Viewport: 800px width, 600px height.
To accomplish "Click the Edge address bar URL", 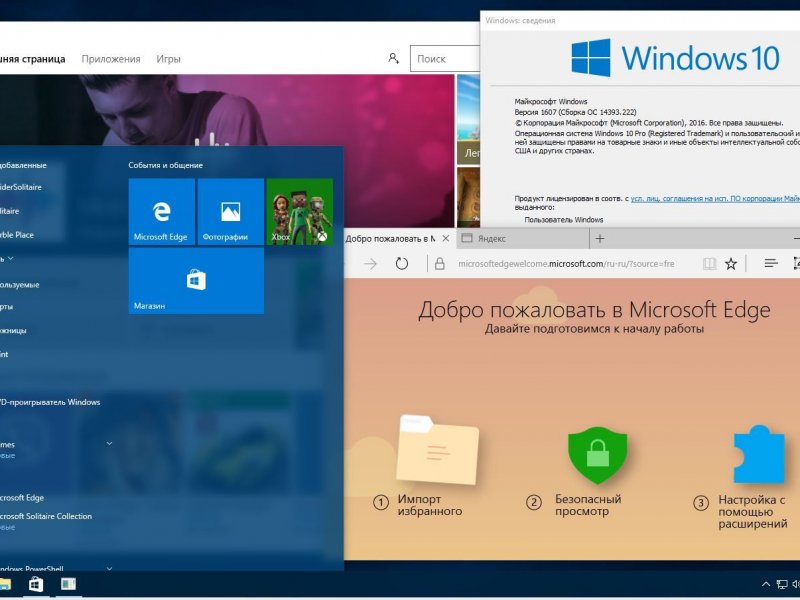I will [566, 264].
